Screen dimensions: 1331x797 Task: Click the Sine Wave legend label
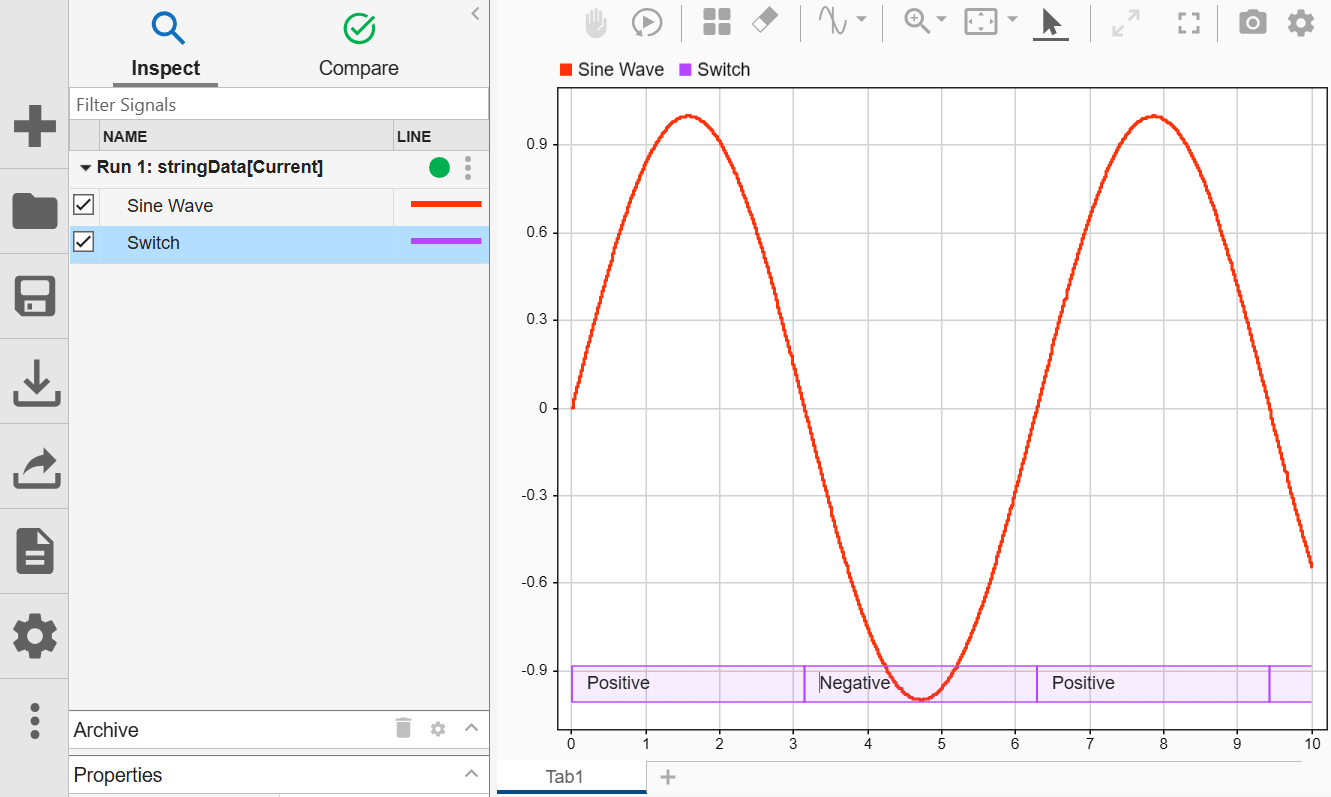click(x=621, y=70)
